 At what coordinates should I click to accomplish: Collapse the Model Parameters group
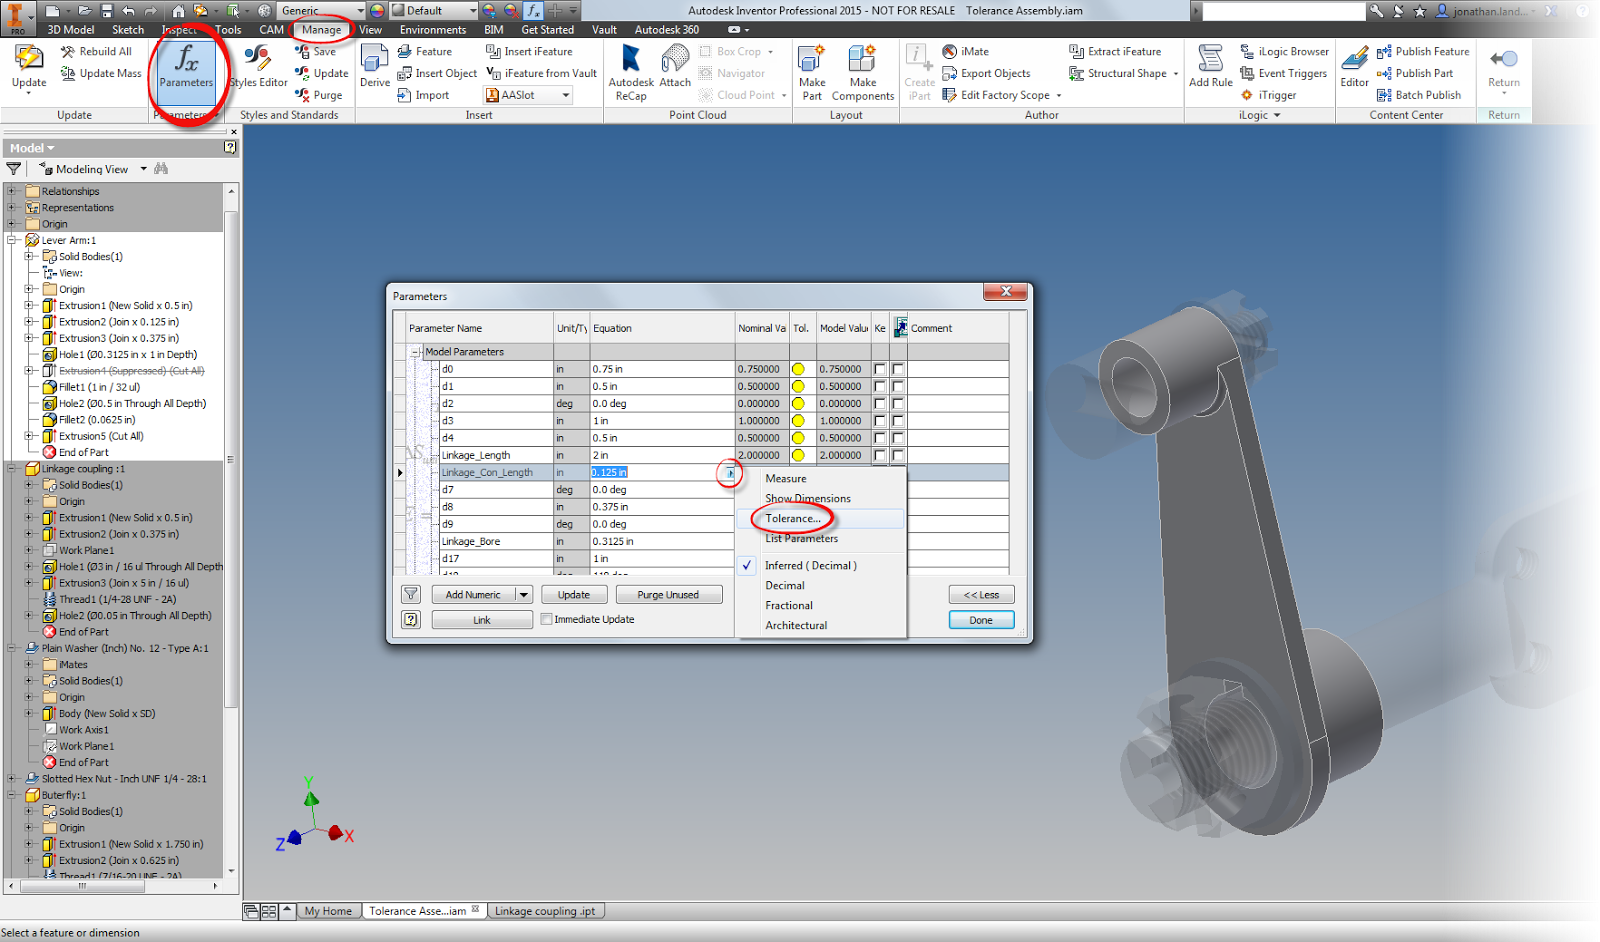coord(415,352)
